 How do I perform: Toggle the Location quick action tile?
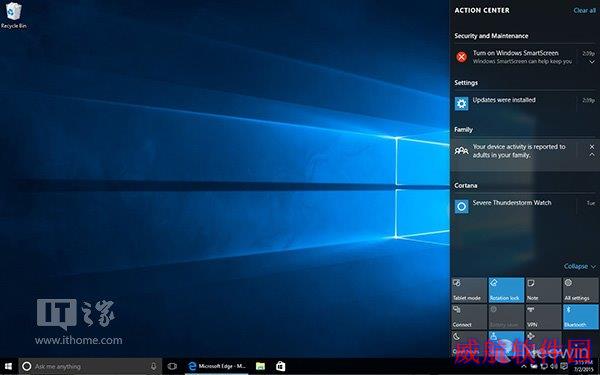click(x=506, y=344)
